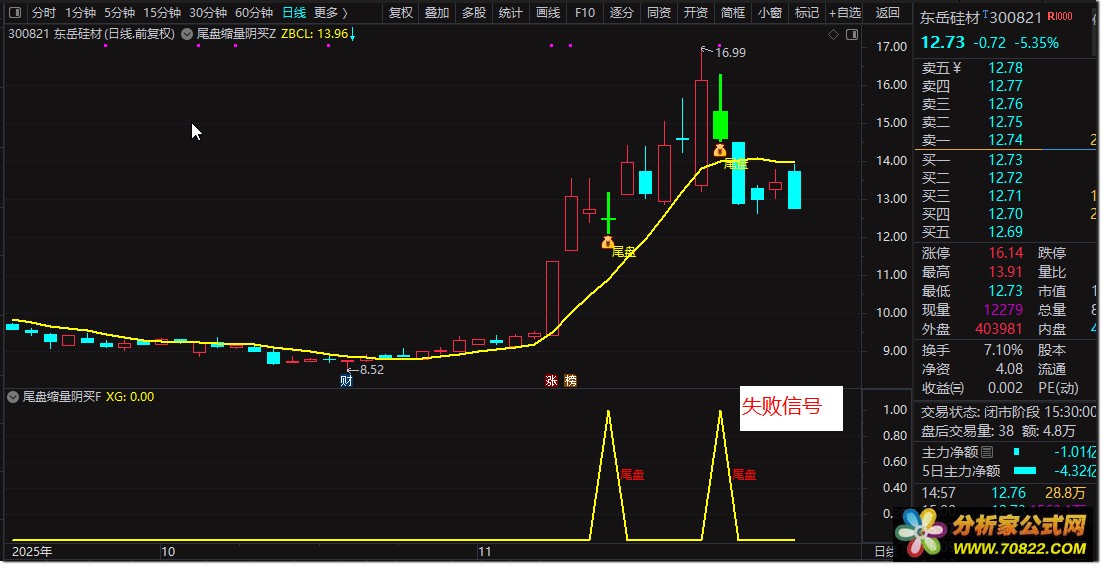Viewport: 1103px width, 565px height.
Task: Toggle the panel layout icon beside the diamond
Action: (x=852, y=34)
